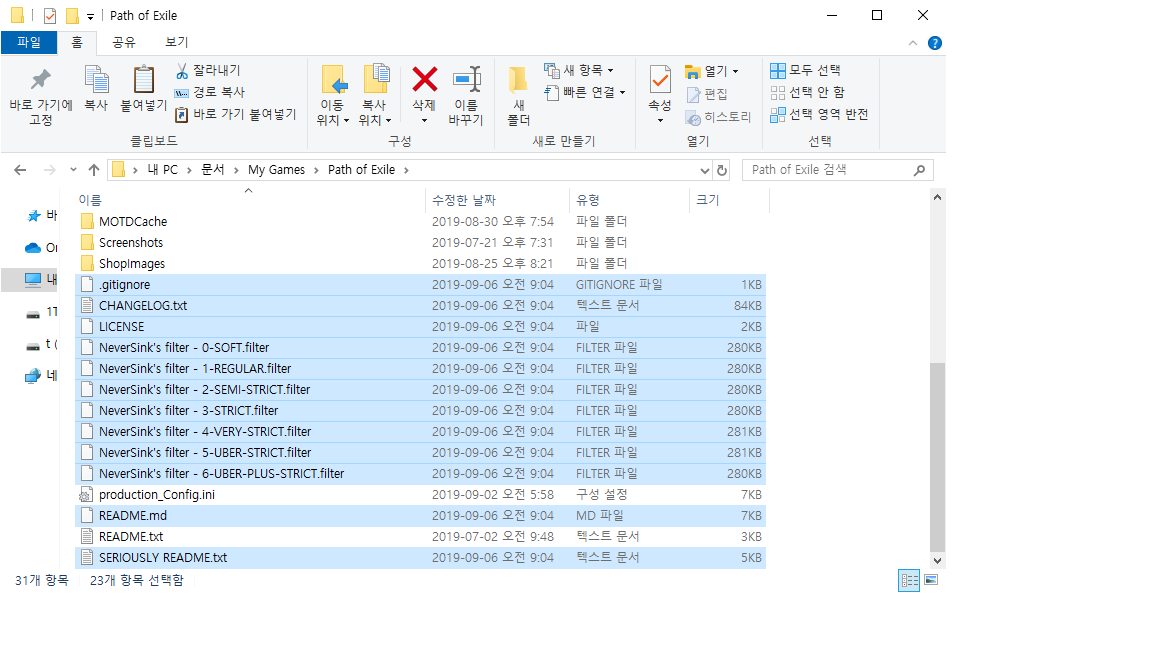This screenshot has width=1152, height=648.
Task: Open New item (새 항목) dropdown
Action: (578, 71)
